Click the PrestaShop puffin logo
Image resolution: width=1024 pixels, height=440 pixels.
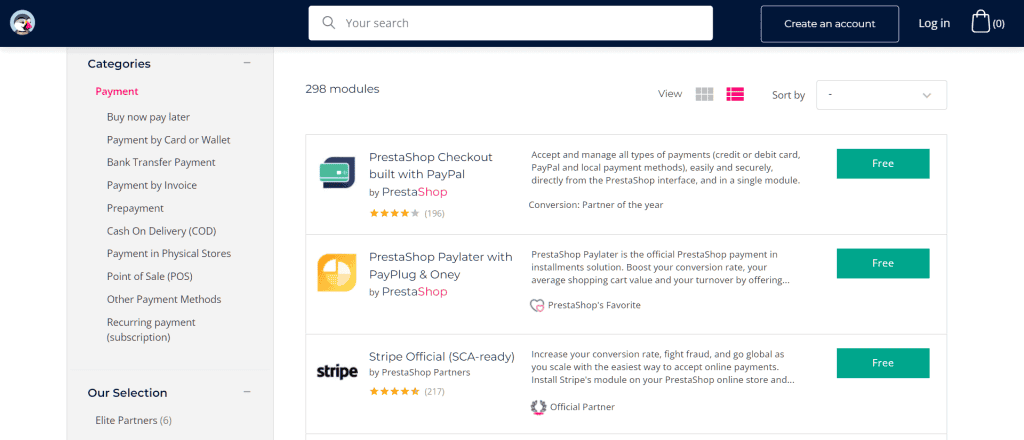point(22,23)
